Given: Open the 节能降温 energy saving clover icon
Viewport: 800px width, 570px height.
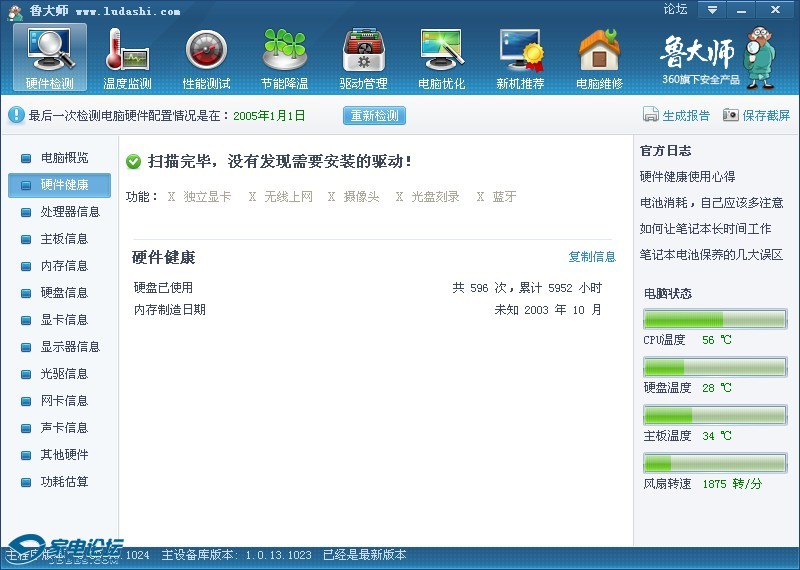Looking at the screenshot, I should click(x=284, y=50).
